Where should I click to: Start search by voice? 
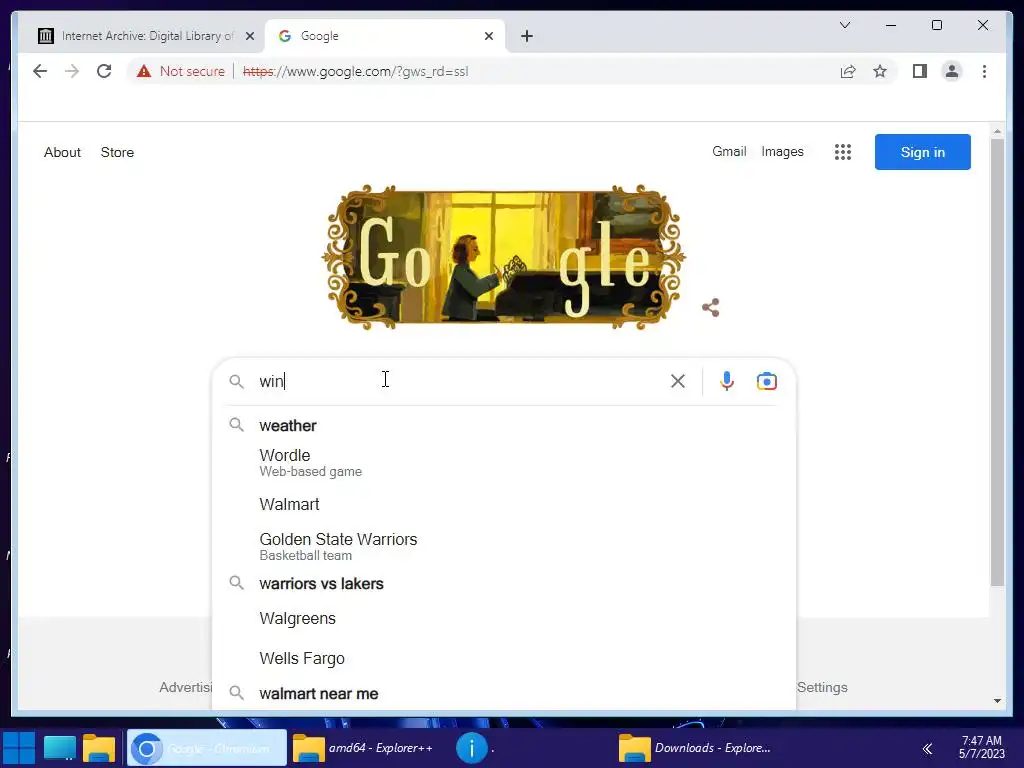(x=726, y=381)
